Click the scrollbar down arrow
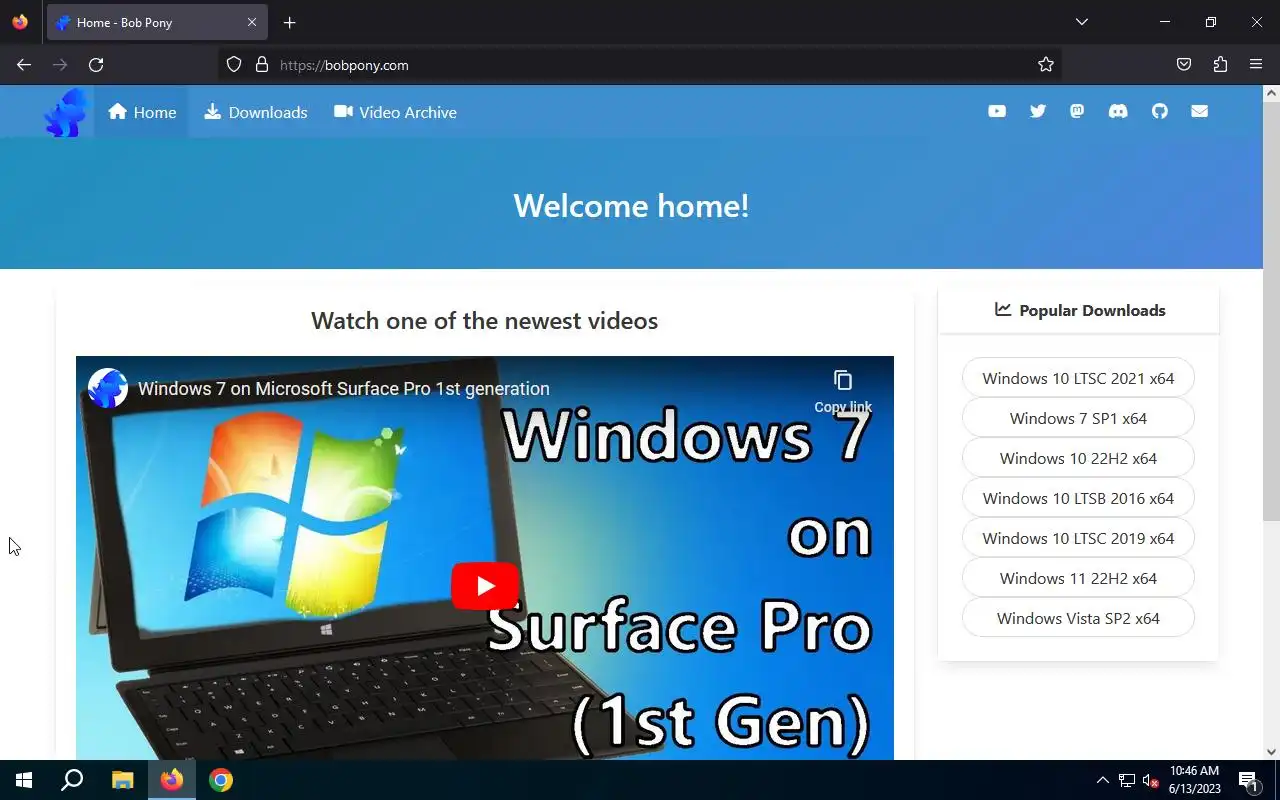Screen dimensions: 1280x800 click(1271, 752)
